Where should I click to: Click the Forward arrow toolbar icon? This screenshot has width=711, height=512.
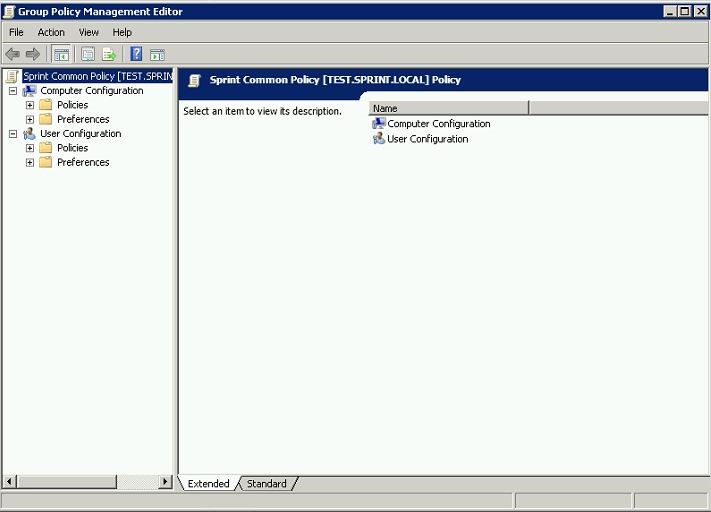click(33, 55)
